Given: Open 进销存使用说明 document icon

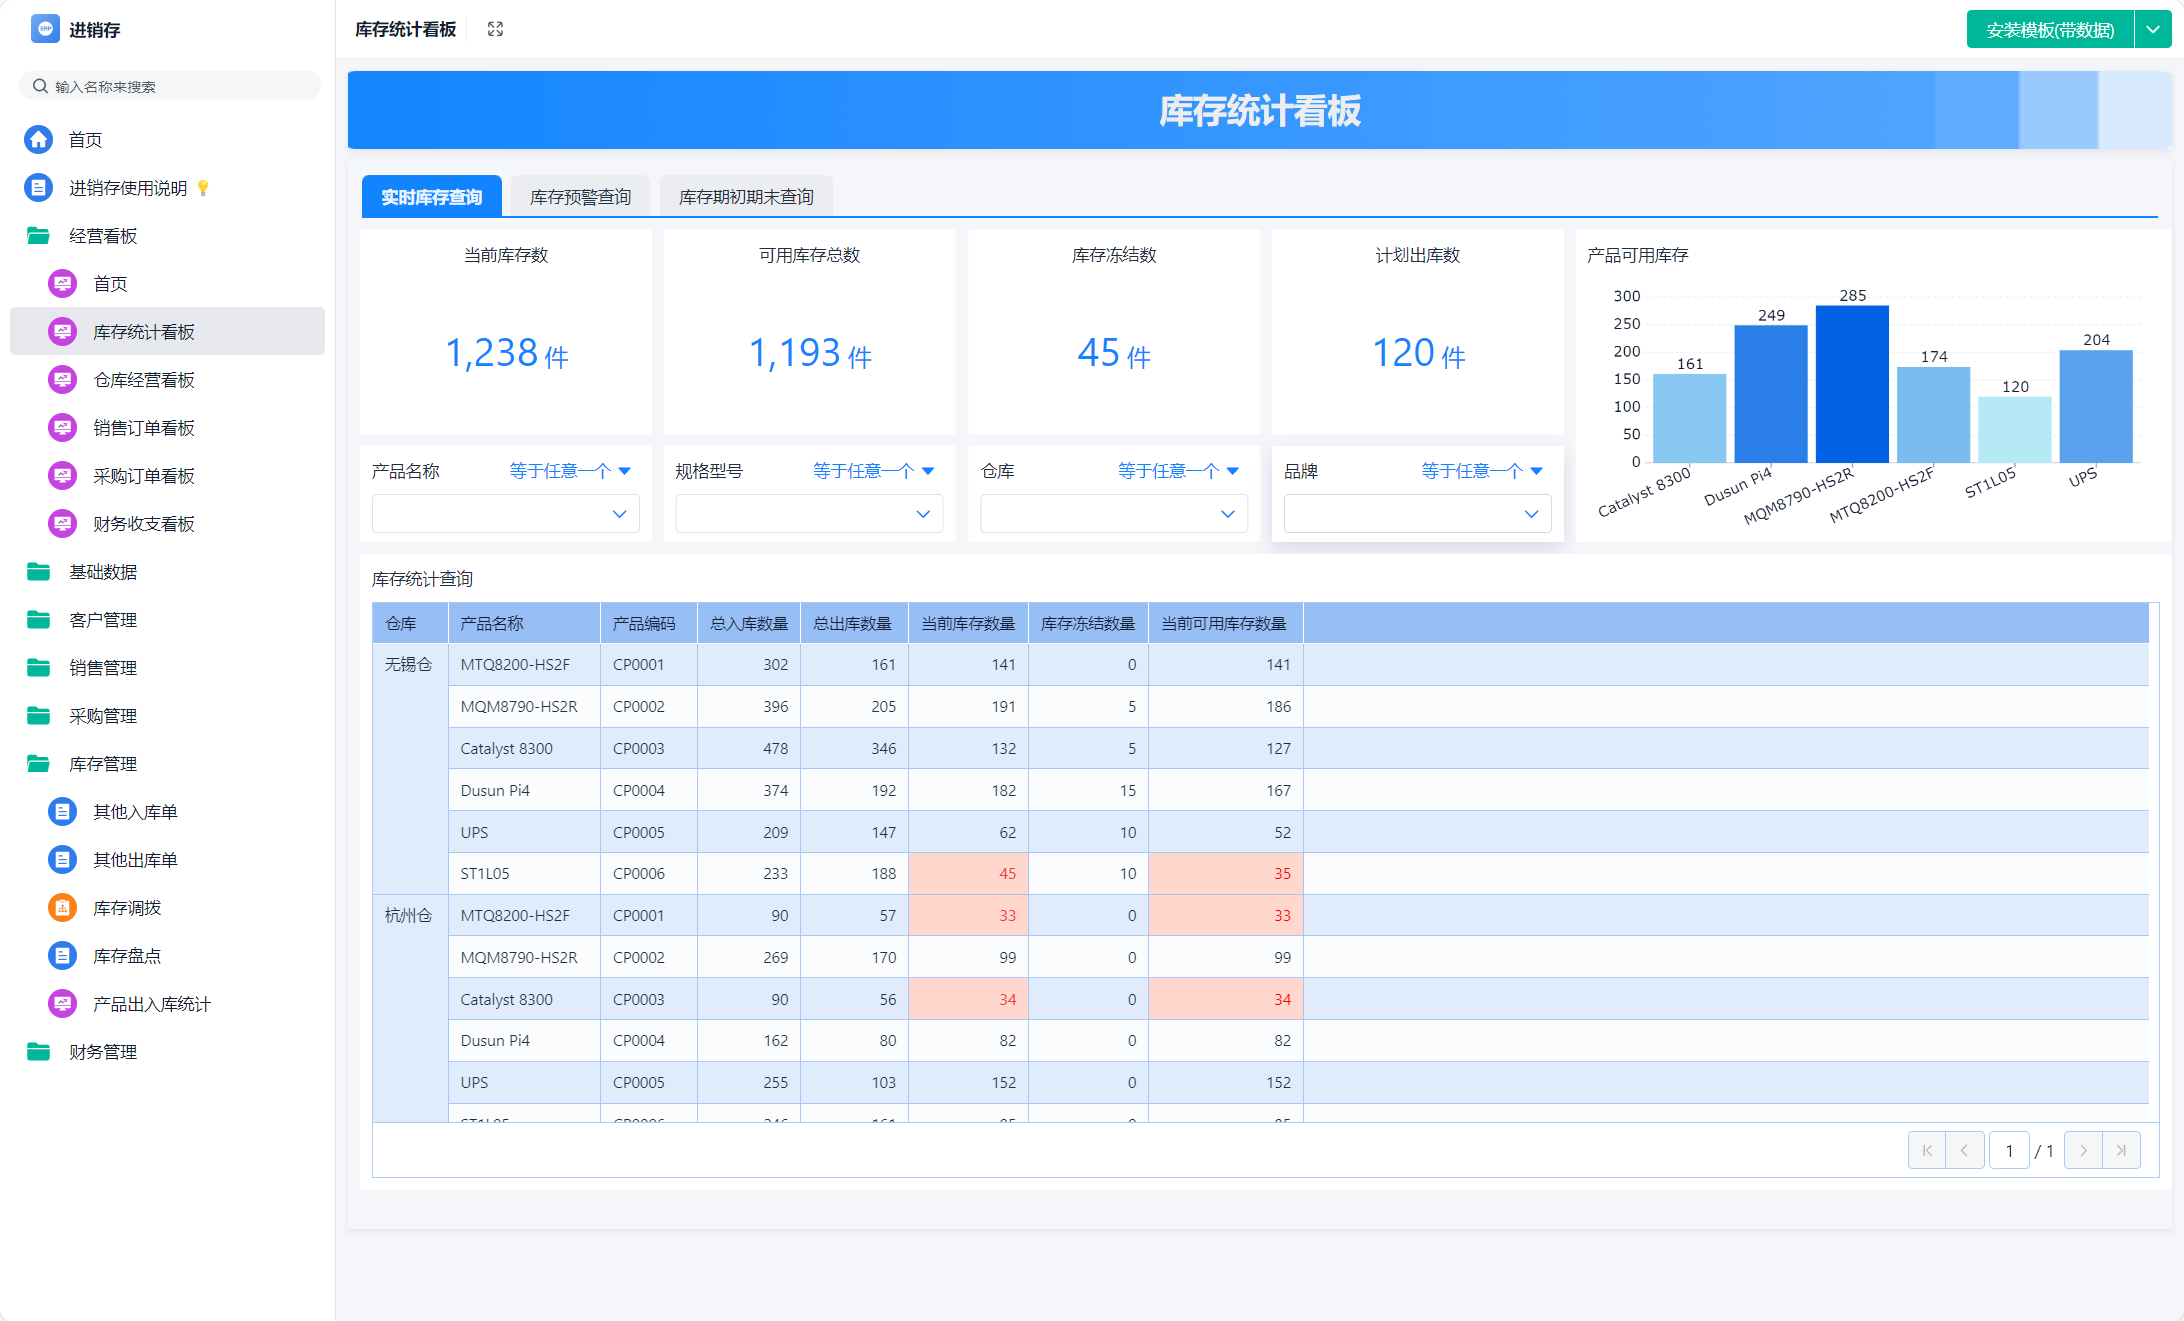Looking at the screenshot, I should coord(39,188).
